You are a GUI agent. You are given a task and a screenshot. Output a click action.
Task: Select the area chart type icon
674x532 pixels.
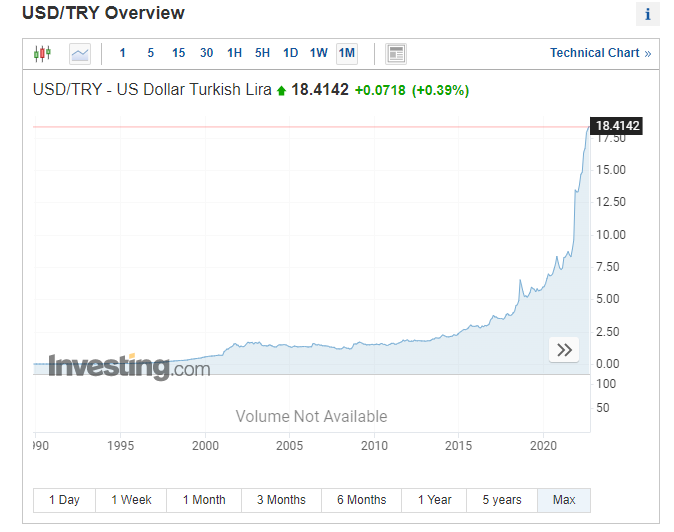click(79, 53)
